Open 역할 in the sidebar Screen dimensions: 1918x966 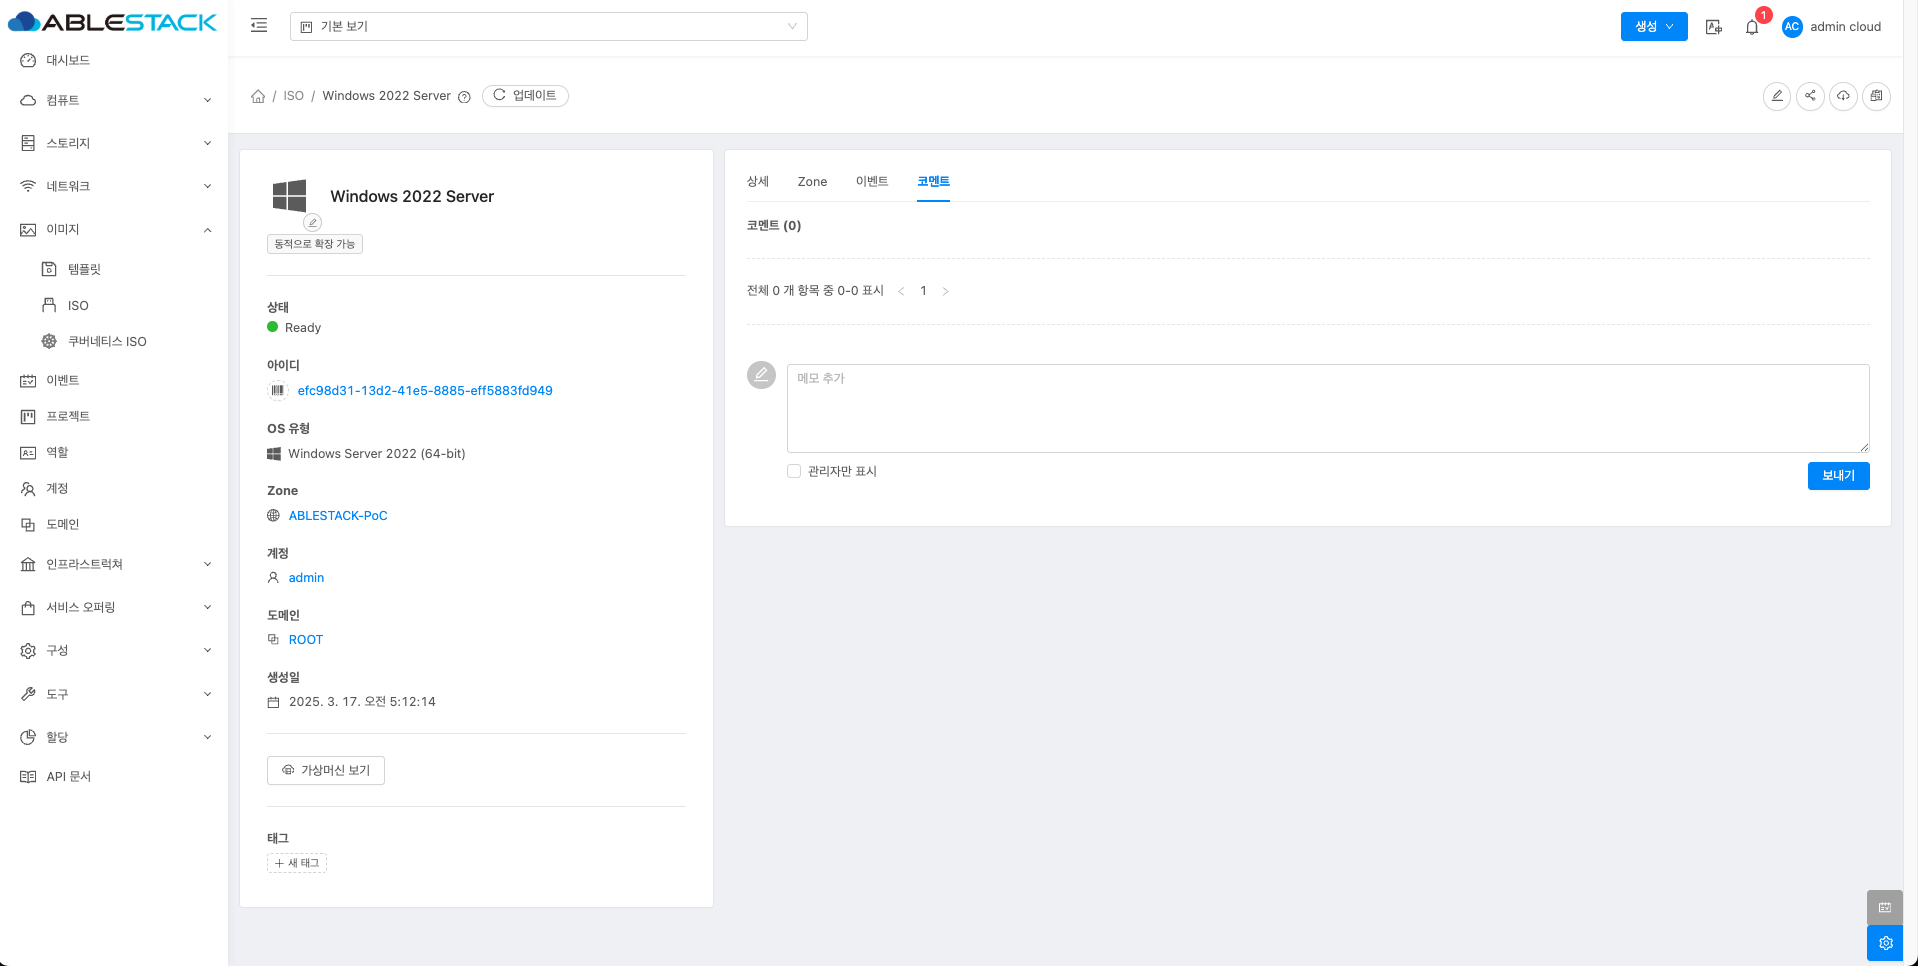pos(115,452)
